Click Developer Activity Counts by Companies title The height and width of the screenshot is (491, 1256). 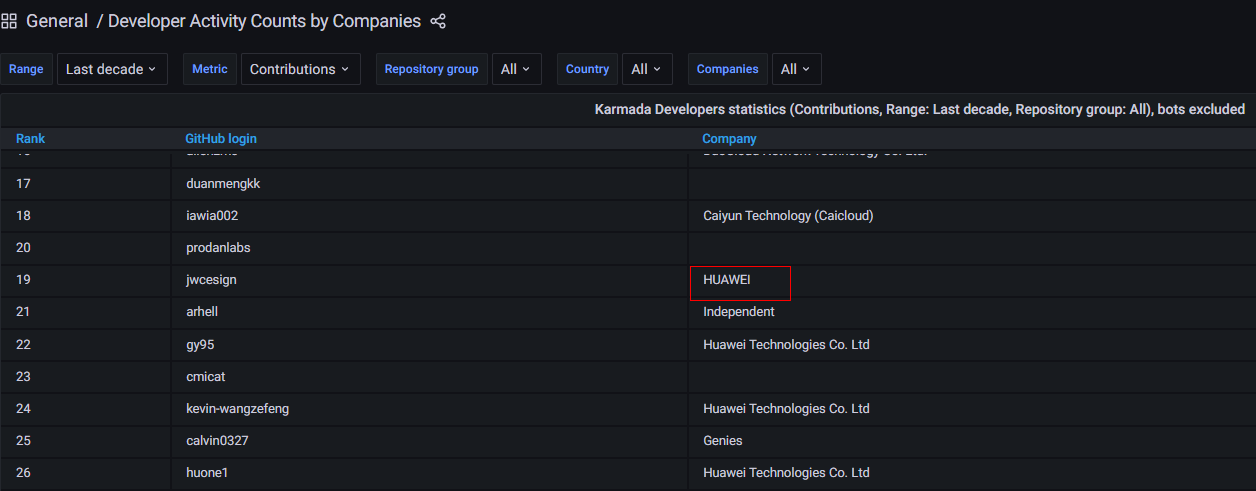264,21
